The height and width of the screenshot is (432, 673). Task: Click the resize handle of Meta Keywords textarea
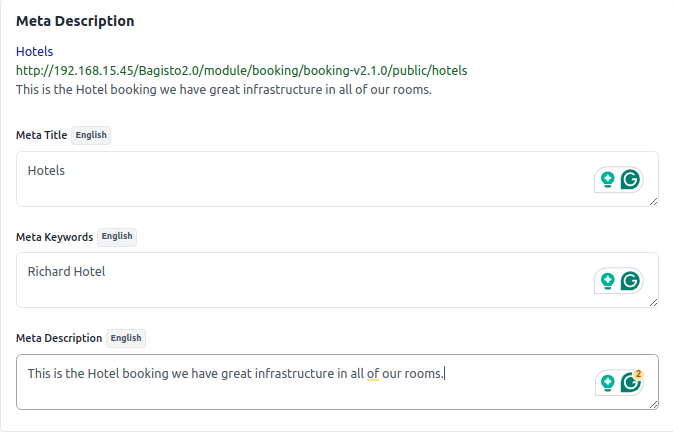coord(654,303)
